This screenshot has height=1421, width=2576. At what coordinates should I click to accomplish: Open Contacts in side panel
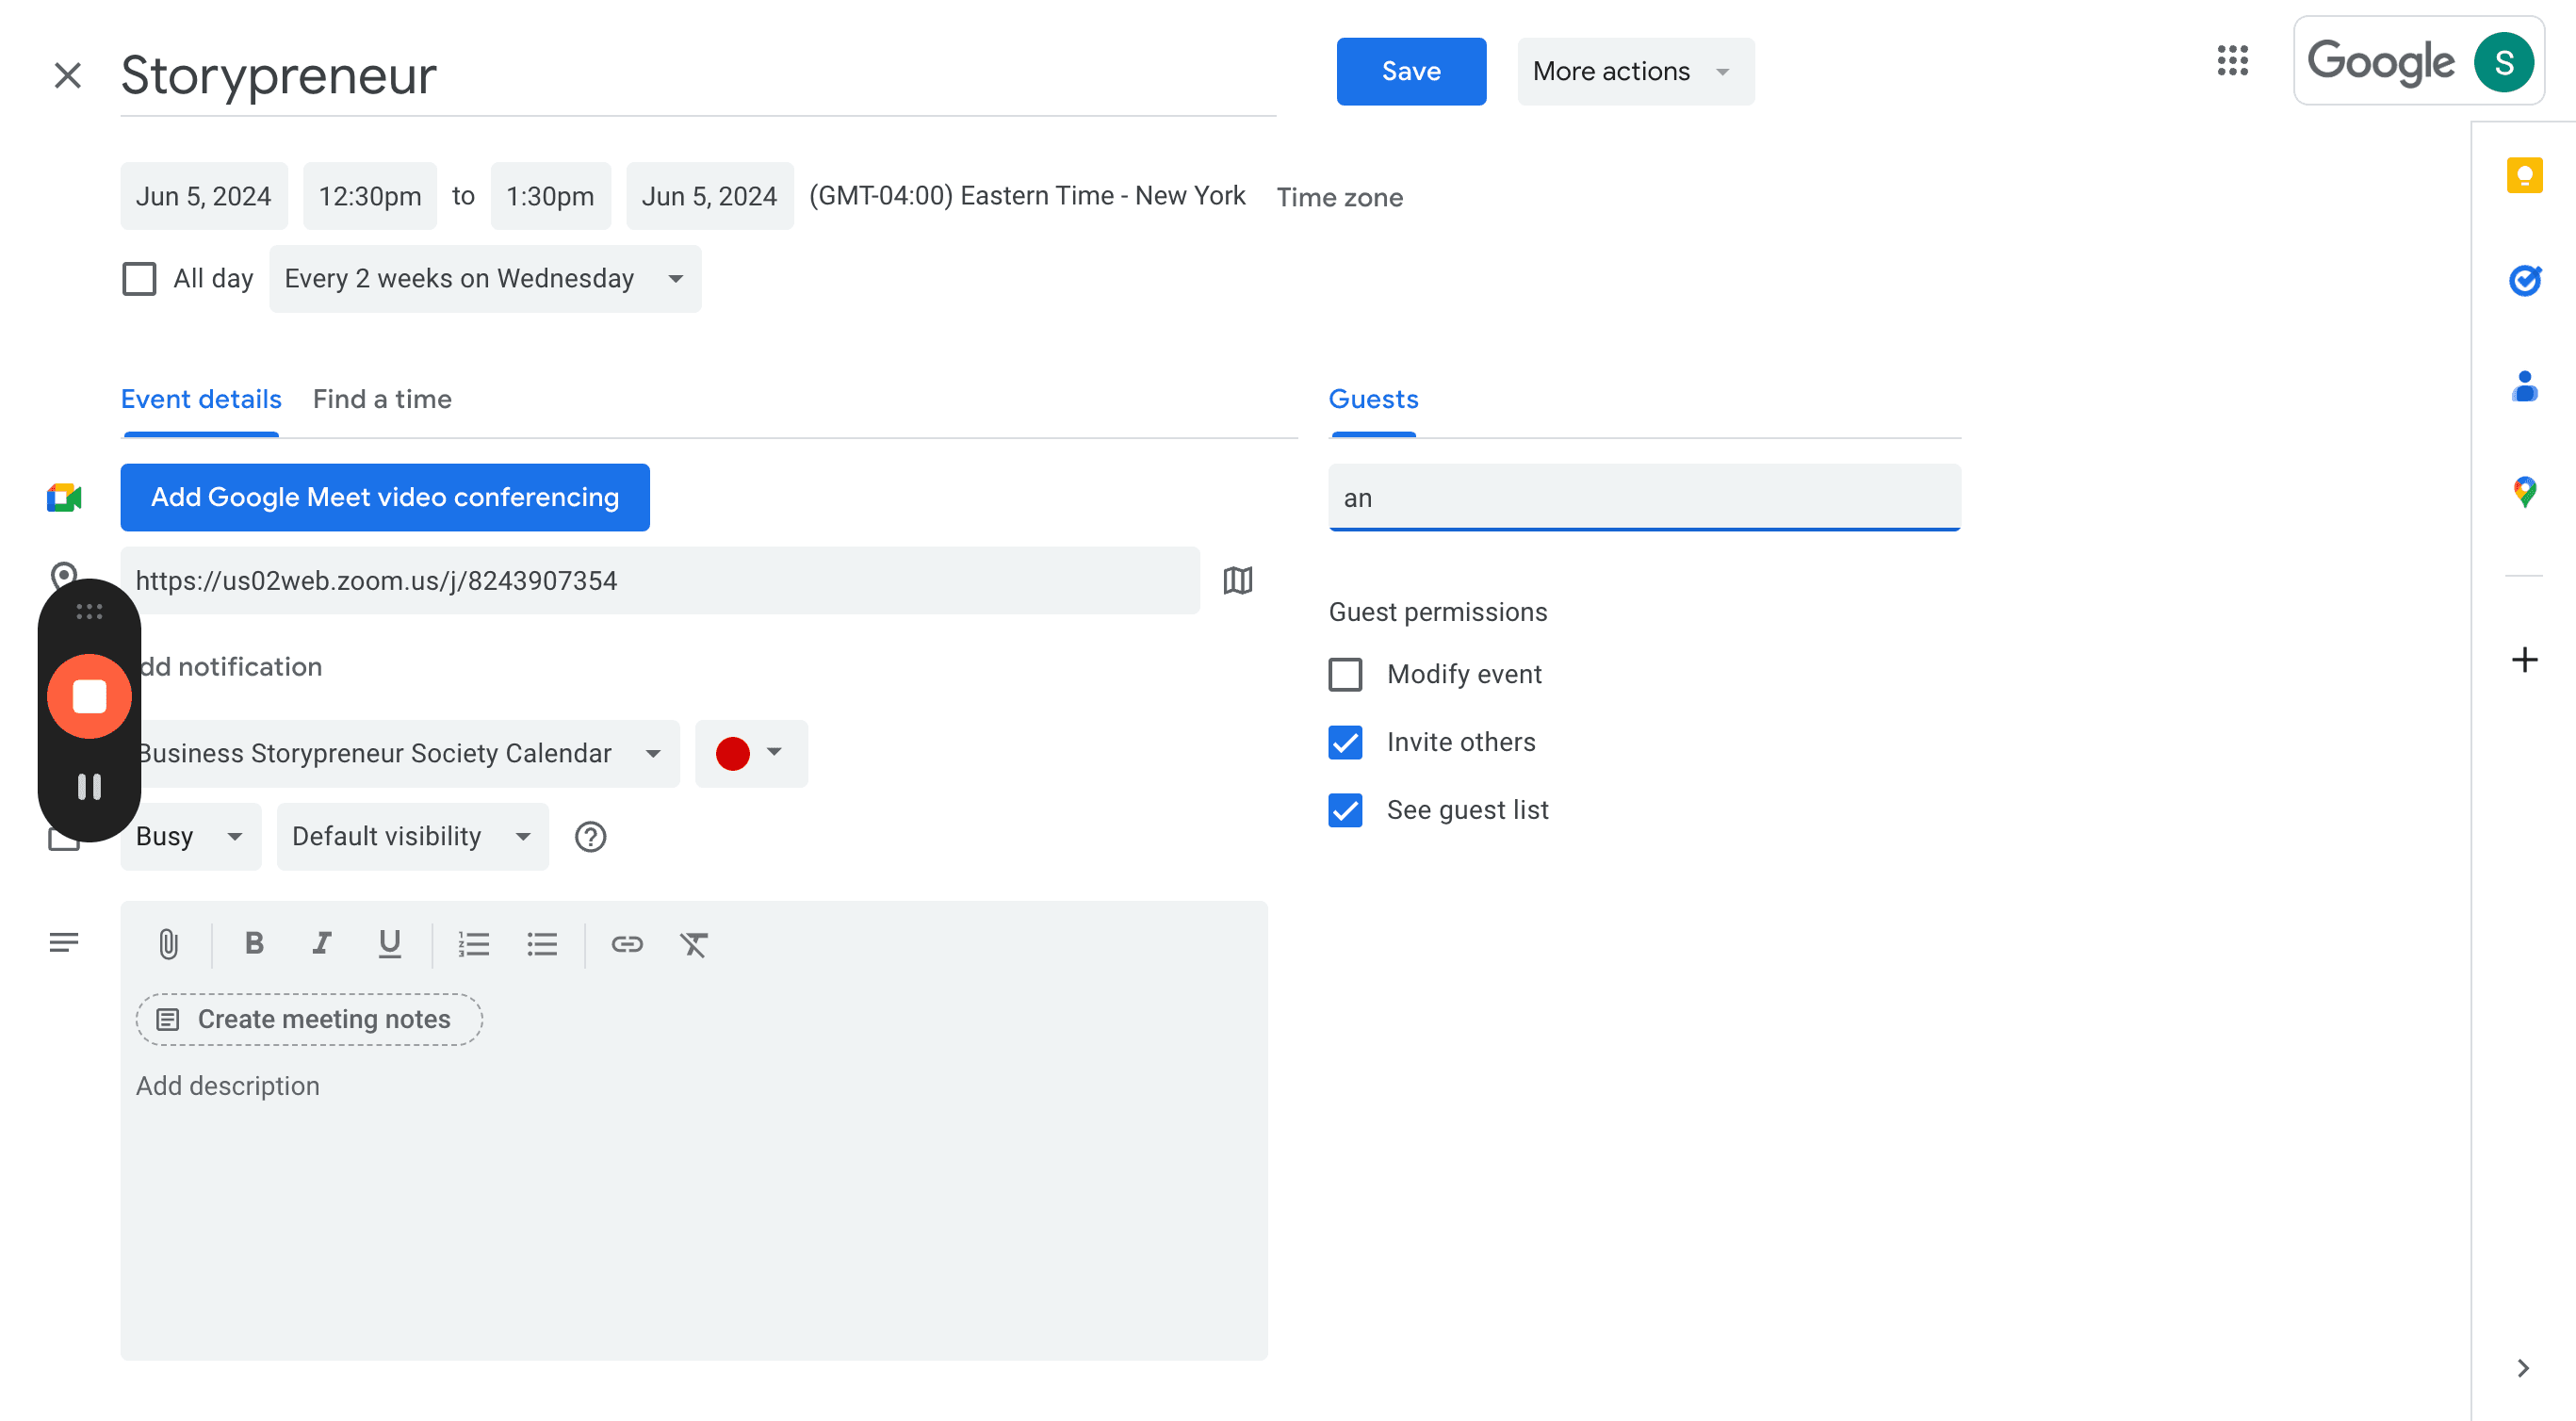click(2524, 386)
